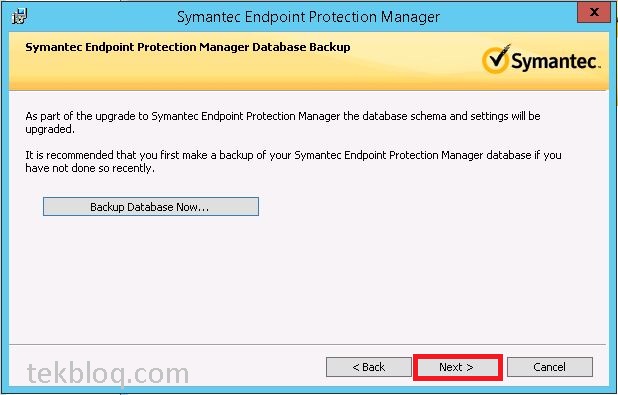Viewport: 618px width, 395px height.
Task: Click the yellow Symantec checkmark logo
Action: click(496, 59)
